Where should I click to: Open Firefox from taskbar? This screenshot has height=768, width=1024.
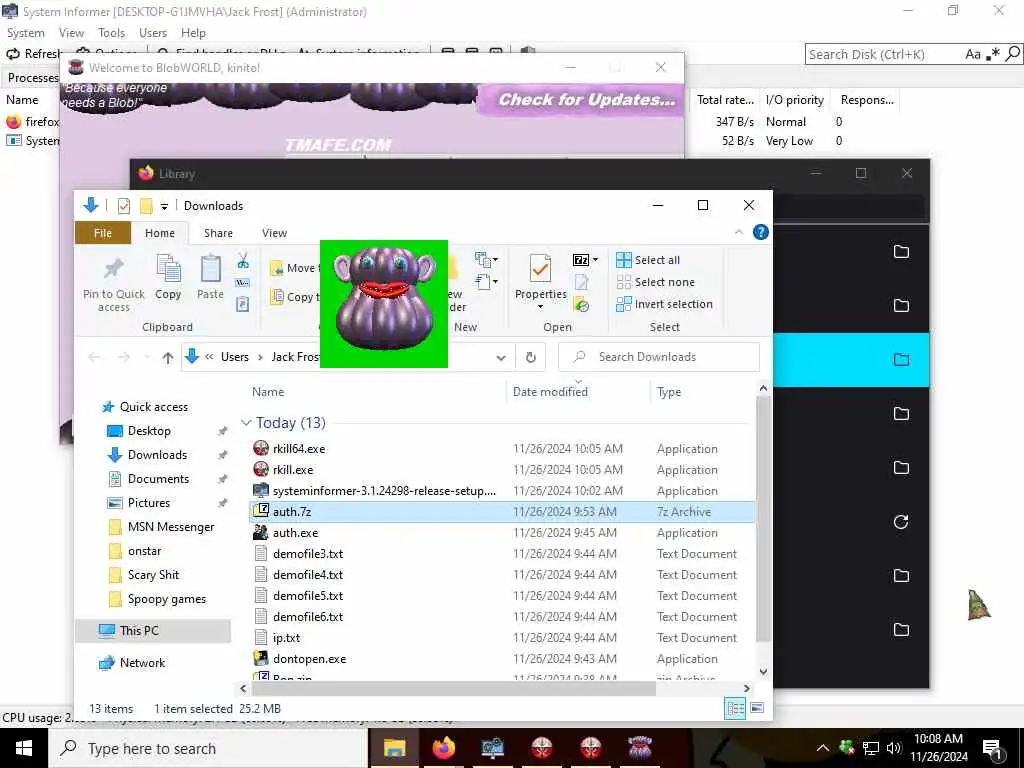[443, 748]
